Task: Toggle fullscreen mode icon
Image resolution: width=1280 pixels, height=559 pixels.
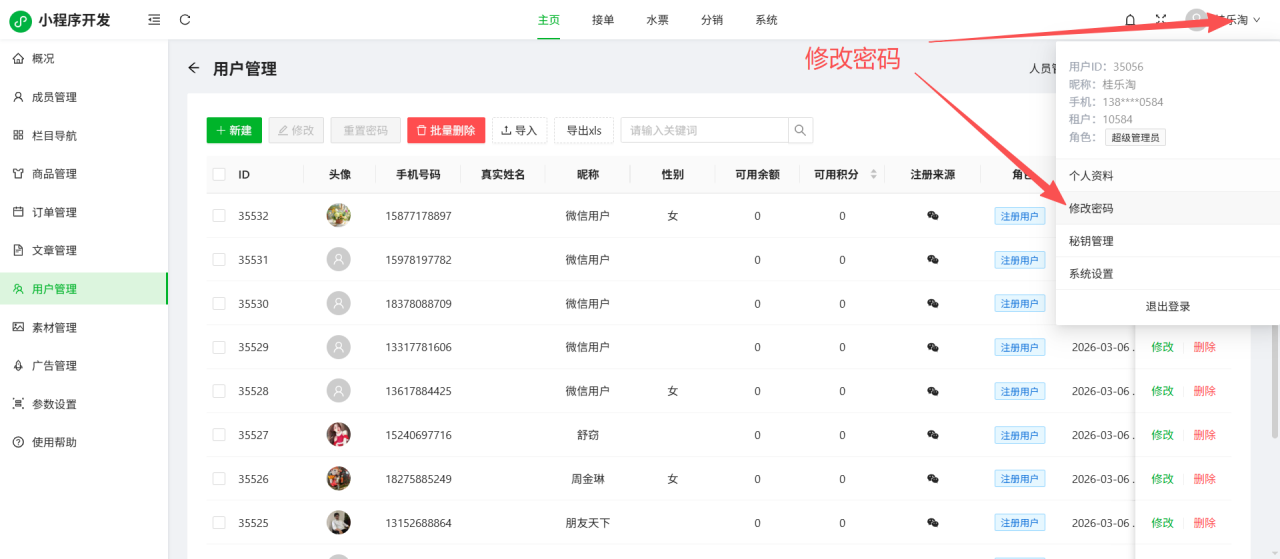Action: coord(1161,20)
